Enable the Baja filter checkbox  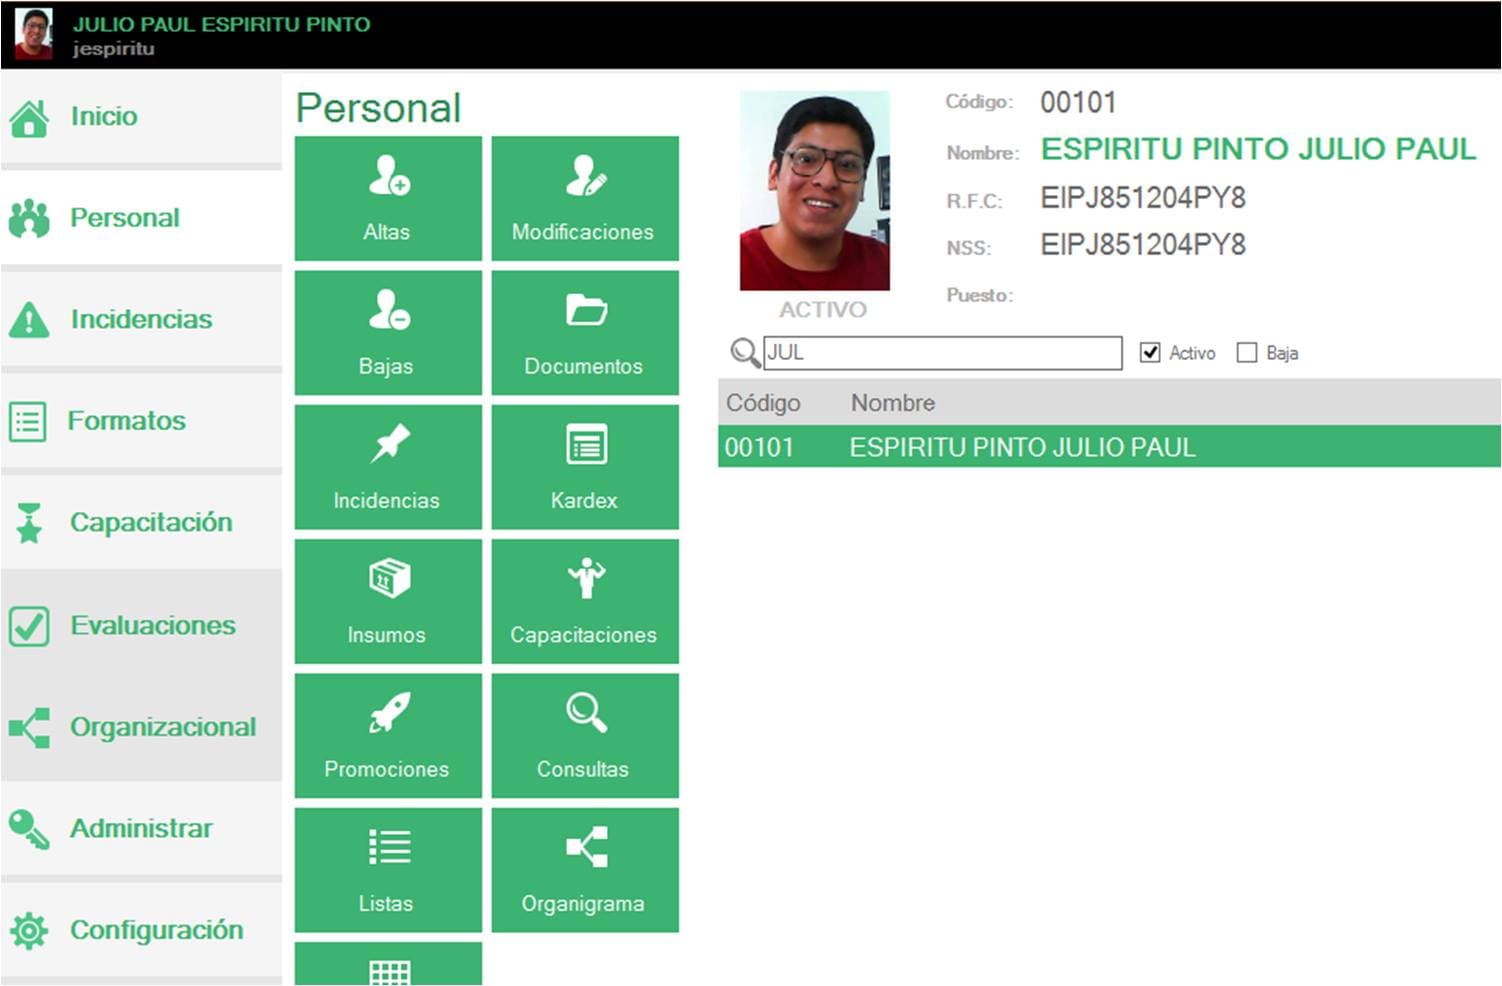tap(1246, 352)
